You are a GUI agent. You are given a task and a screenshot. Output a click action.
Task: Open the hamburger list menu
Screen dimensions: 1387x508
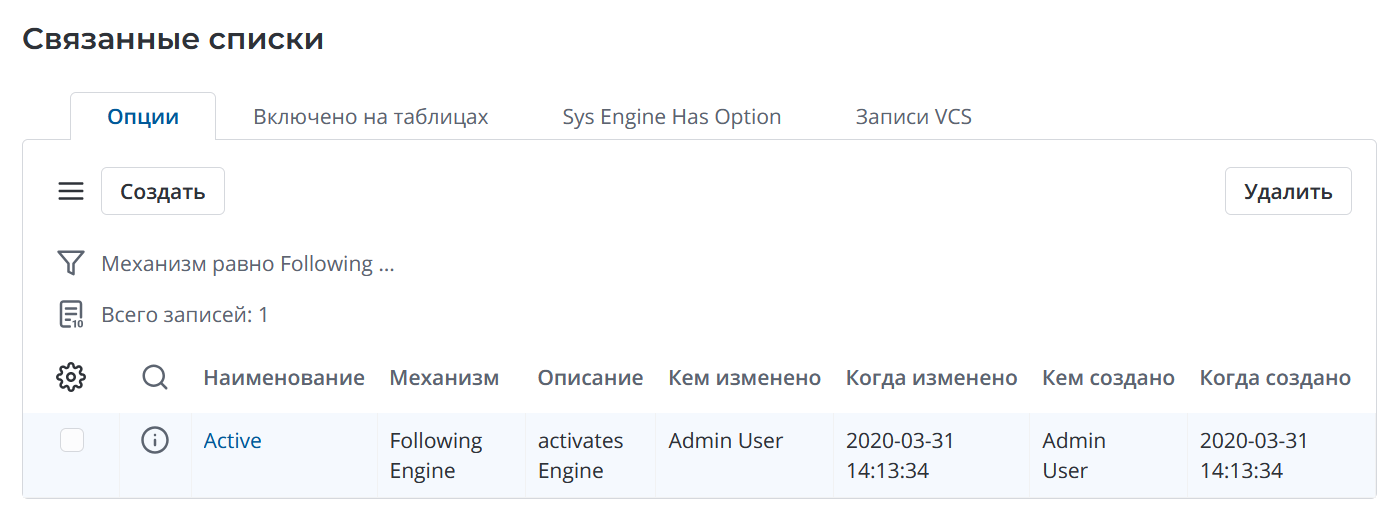[x=71, y=191]
